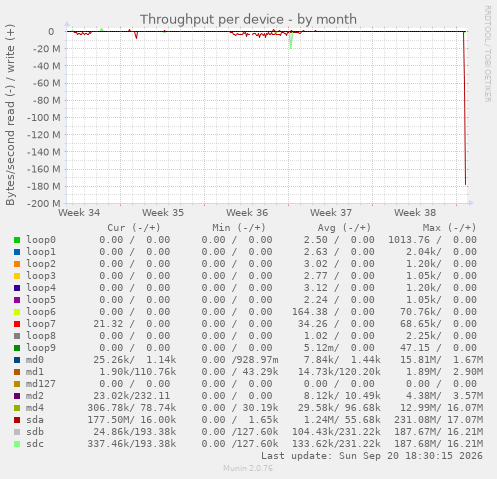Click the 'loop0' device label
Image resolution: width=497 pixels, height=479 pixels.
[41, 240]
